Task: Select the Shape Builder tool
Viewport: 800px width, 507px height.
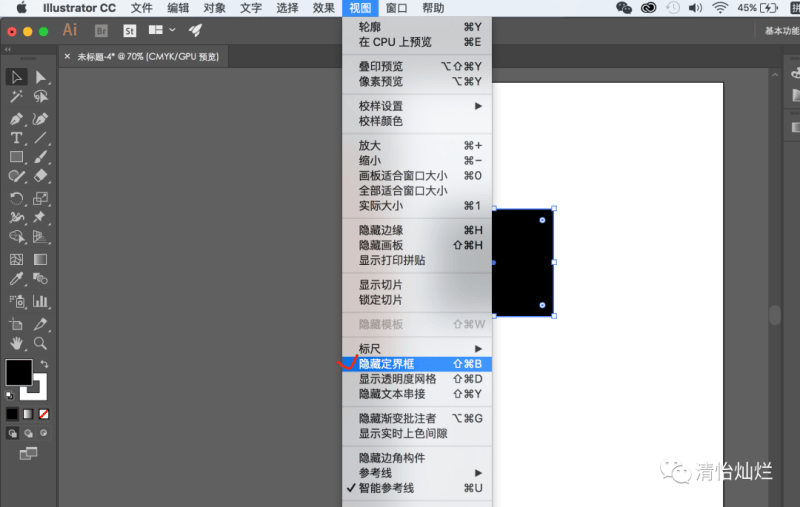Action: [x=16, y=237]
